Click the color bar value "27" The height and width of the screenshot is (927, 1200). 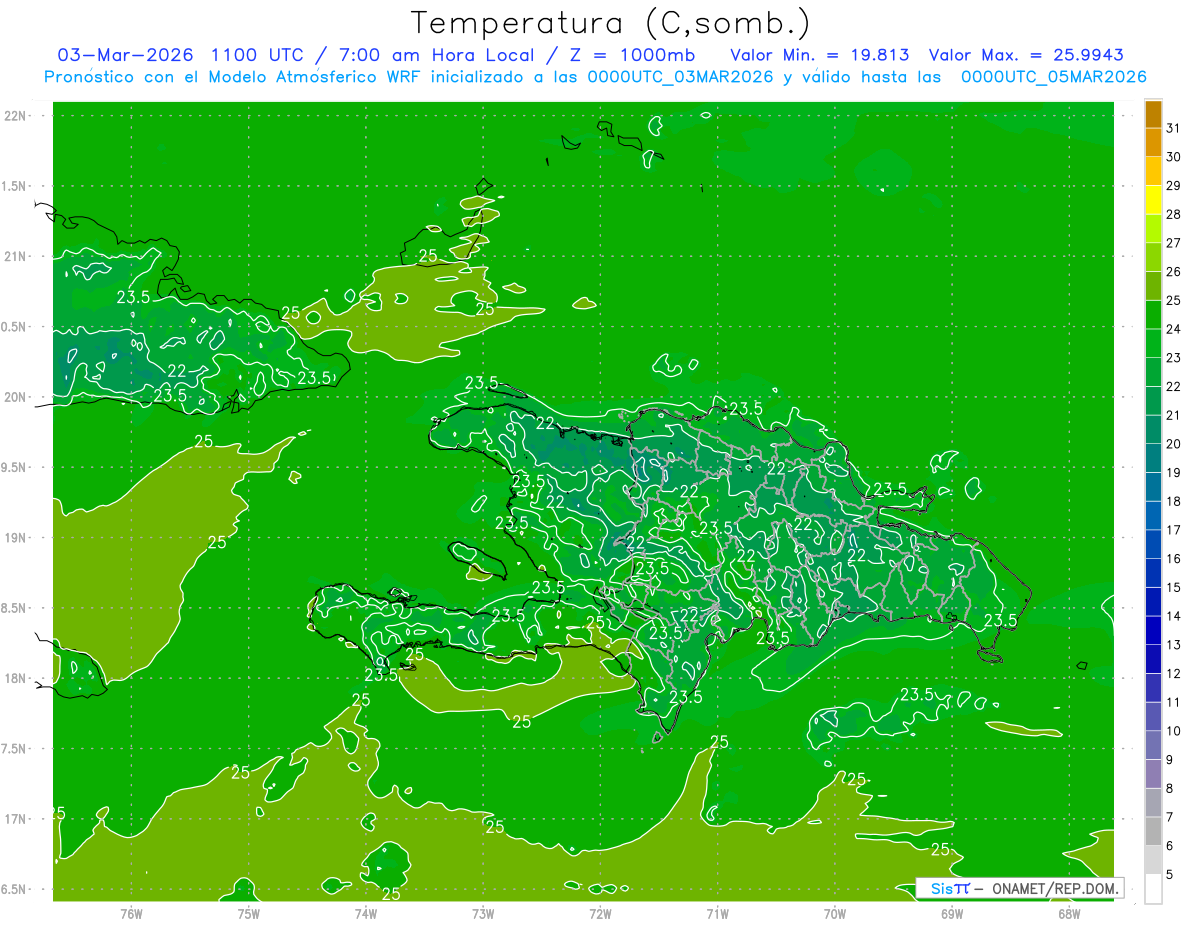point(1173,242)
